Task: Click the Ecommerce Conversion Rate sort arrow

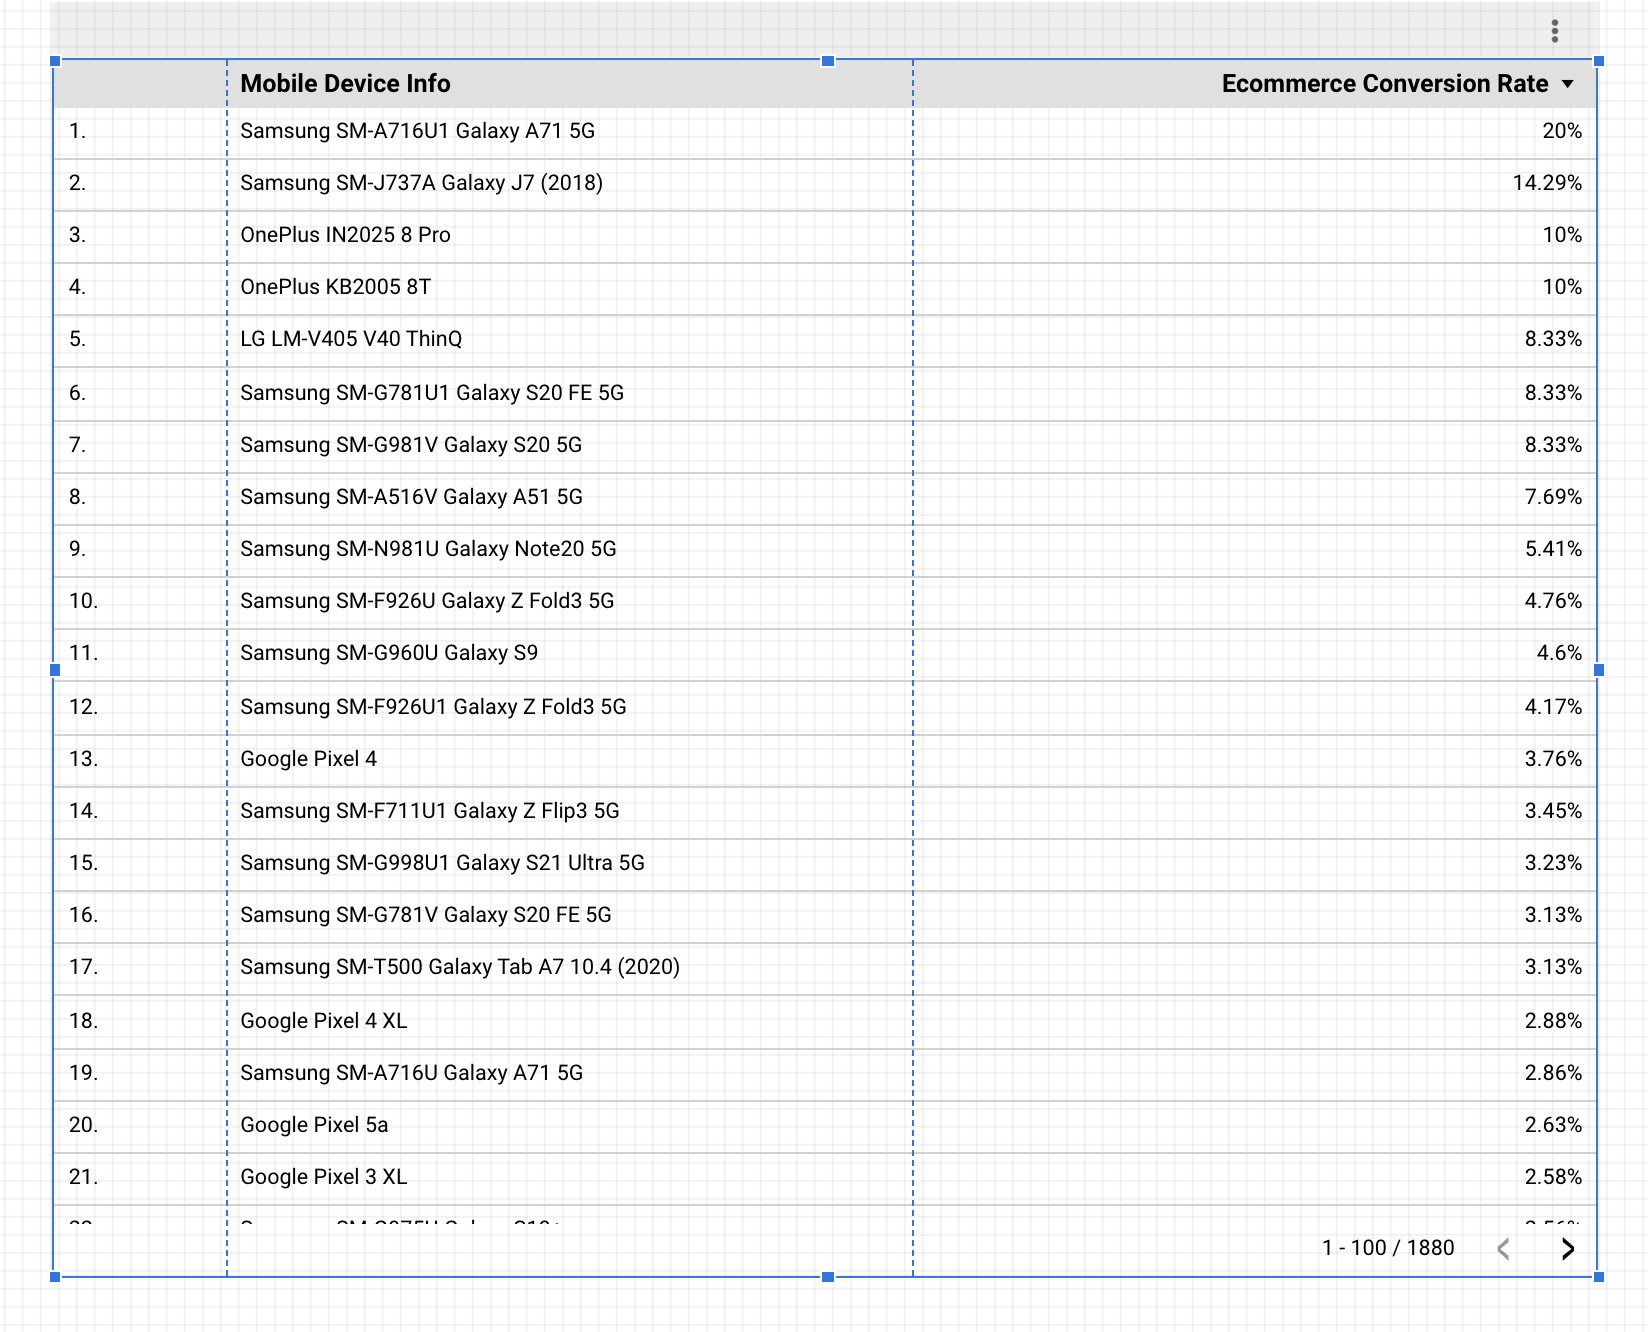Action: 1568,84
